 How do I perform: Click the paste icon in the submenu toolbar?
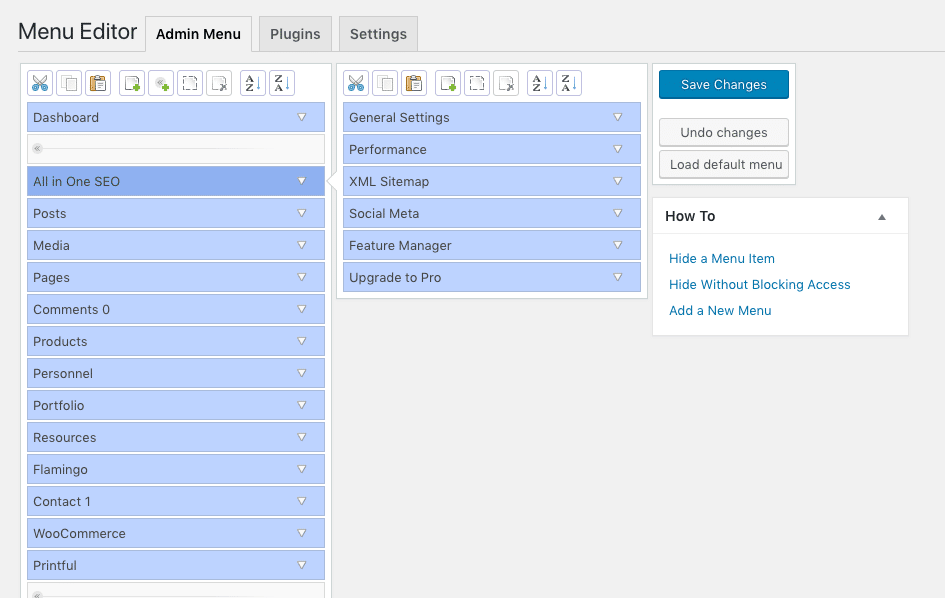(x=413, y=83)
